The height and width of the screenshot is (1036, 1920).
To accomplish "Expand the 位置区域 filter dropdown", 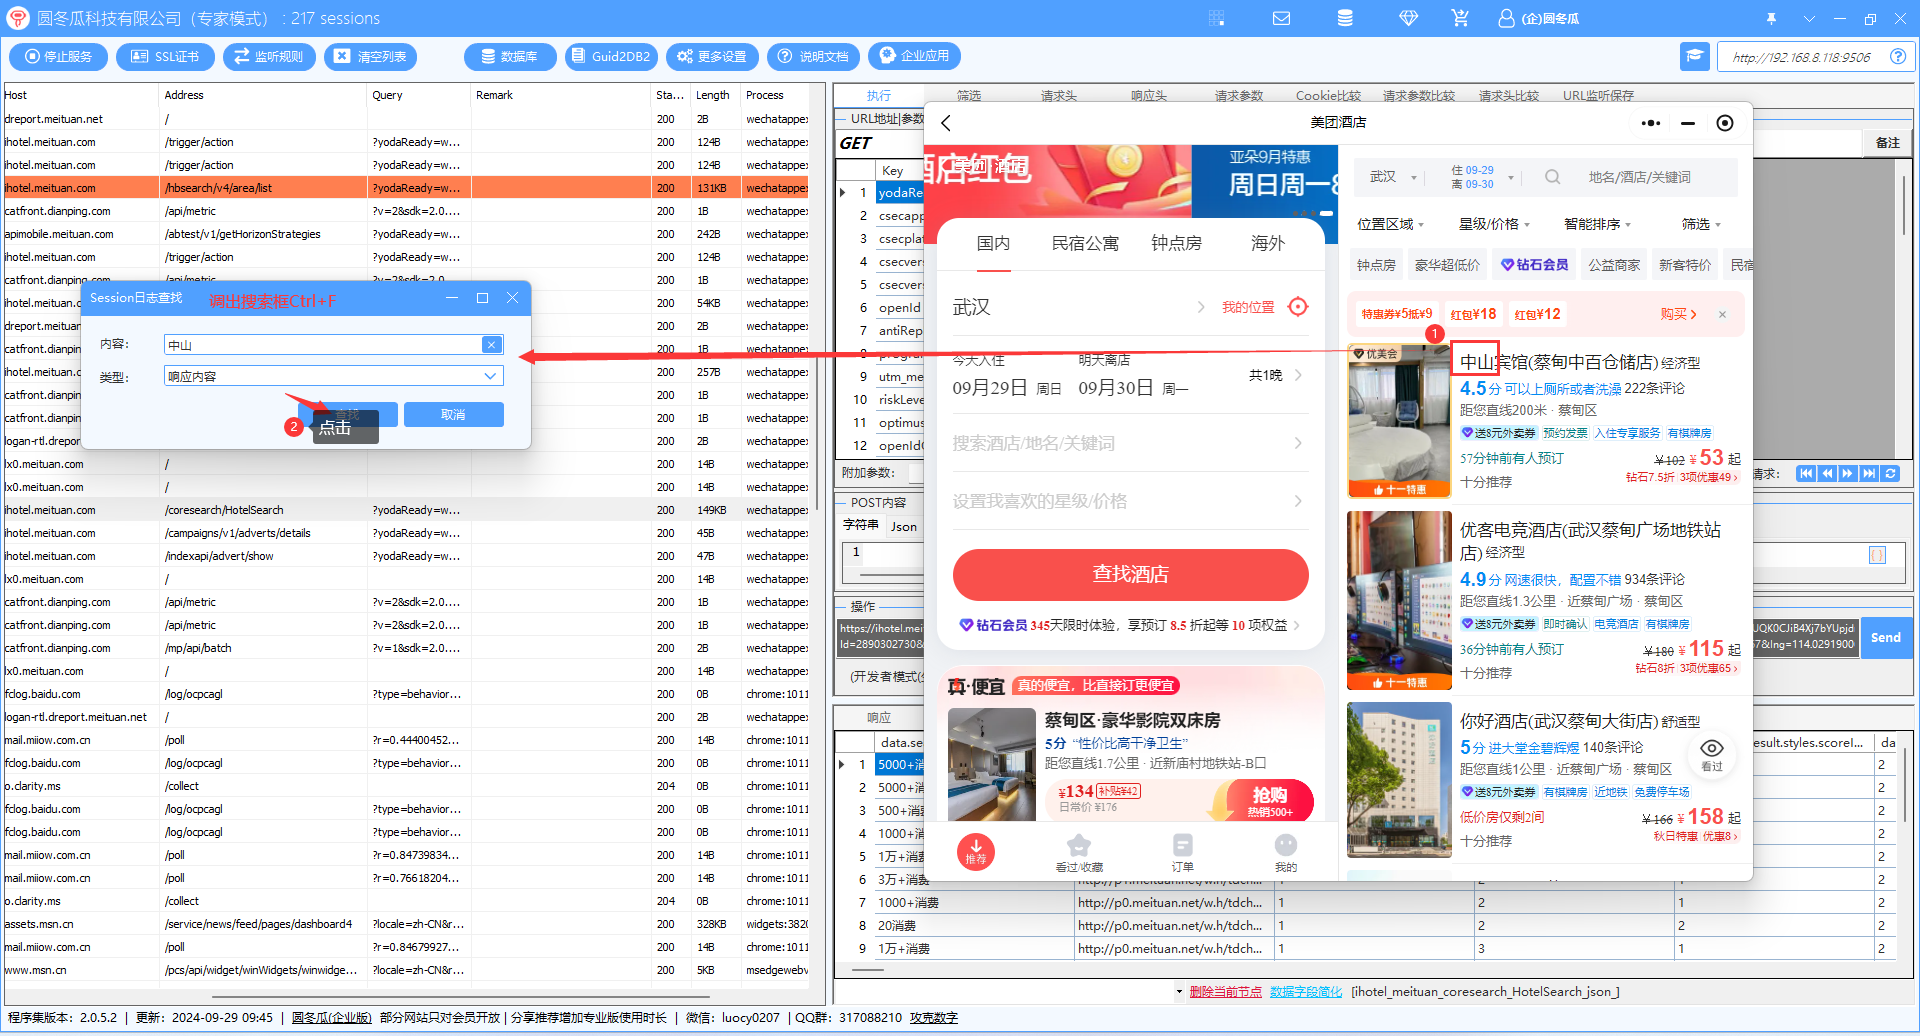I will (1390, 224).
